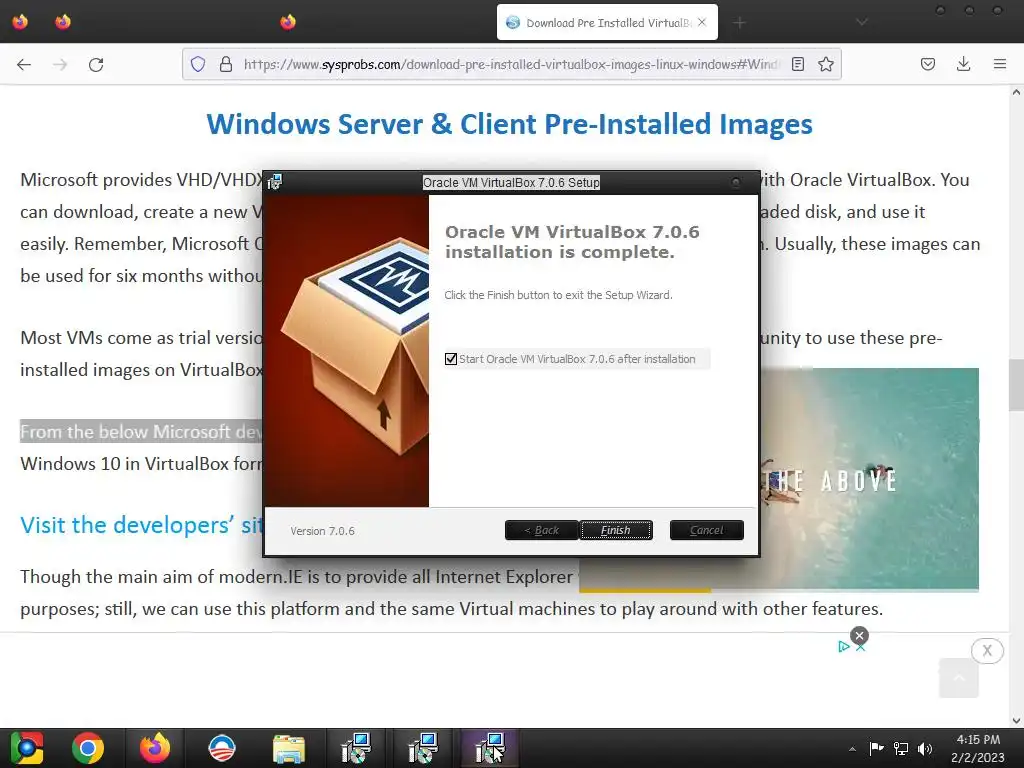
Task: Switch to first pinned Firefox tab
Action: click(20, 22)
